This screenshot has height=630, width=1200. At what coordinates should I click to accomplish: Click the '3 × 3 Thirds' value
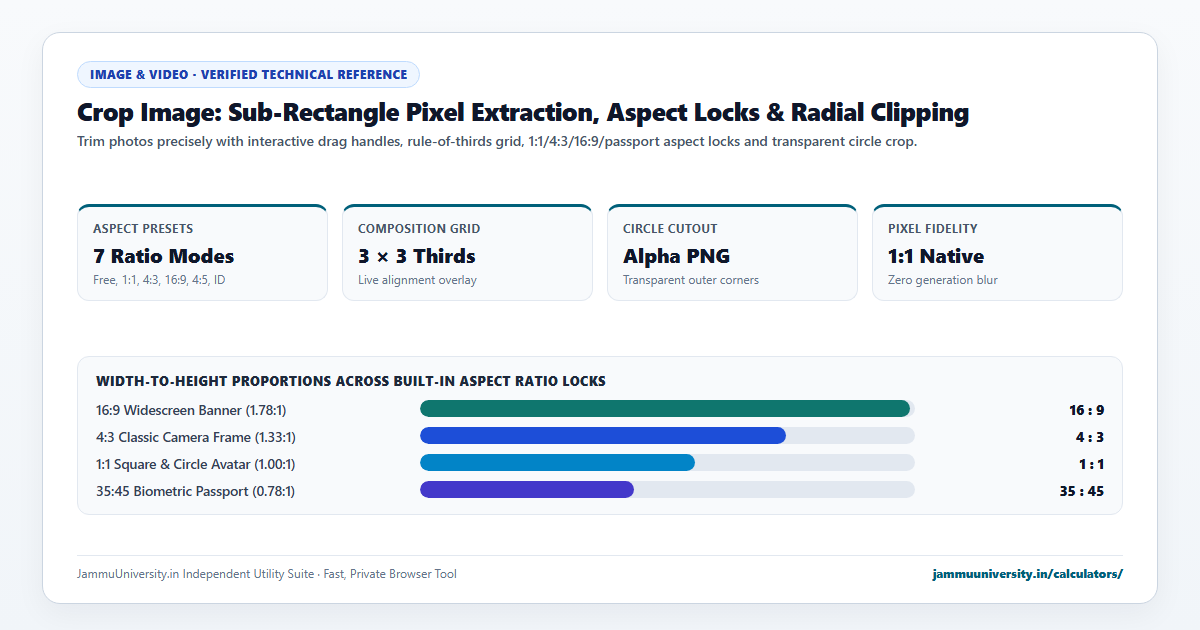[417, 256]
